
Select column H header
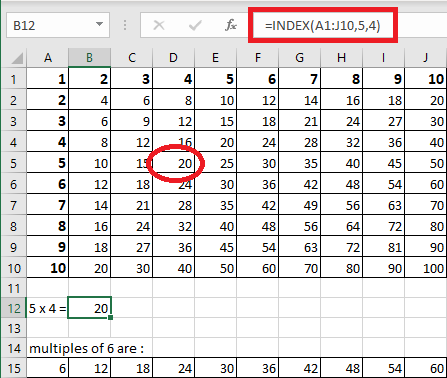pyautogui.click(x=342, y=58)
